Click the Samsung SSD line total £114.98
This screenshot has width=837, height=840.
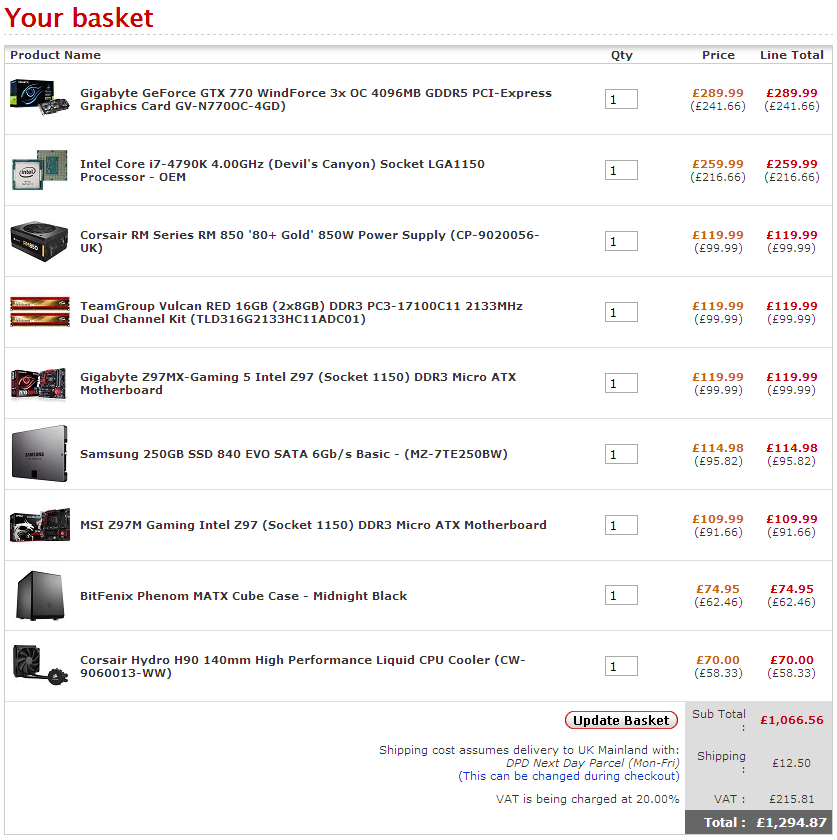(791, 448)
